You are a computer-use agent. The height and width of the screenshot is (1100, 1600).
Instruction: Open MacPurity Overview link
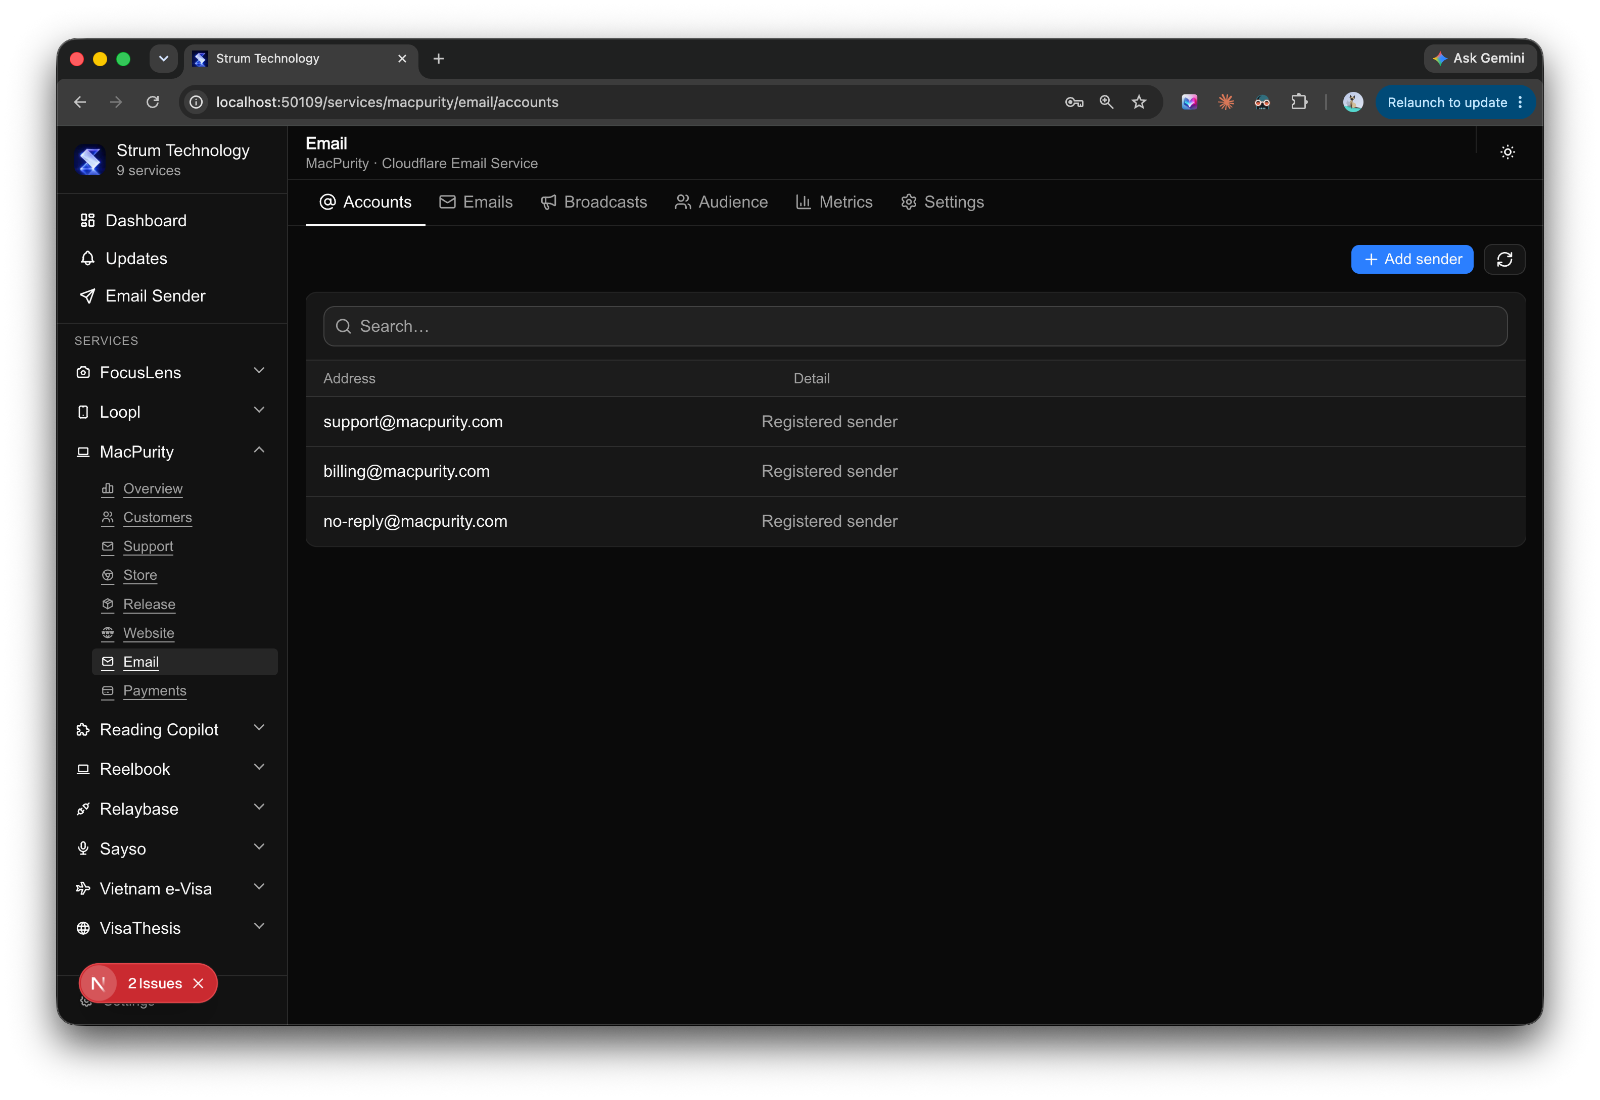click(153, 489)
